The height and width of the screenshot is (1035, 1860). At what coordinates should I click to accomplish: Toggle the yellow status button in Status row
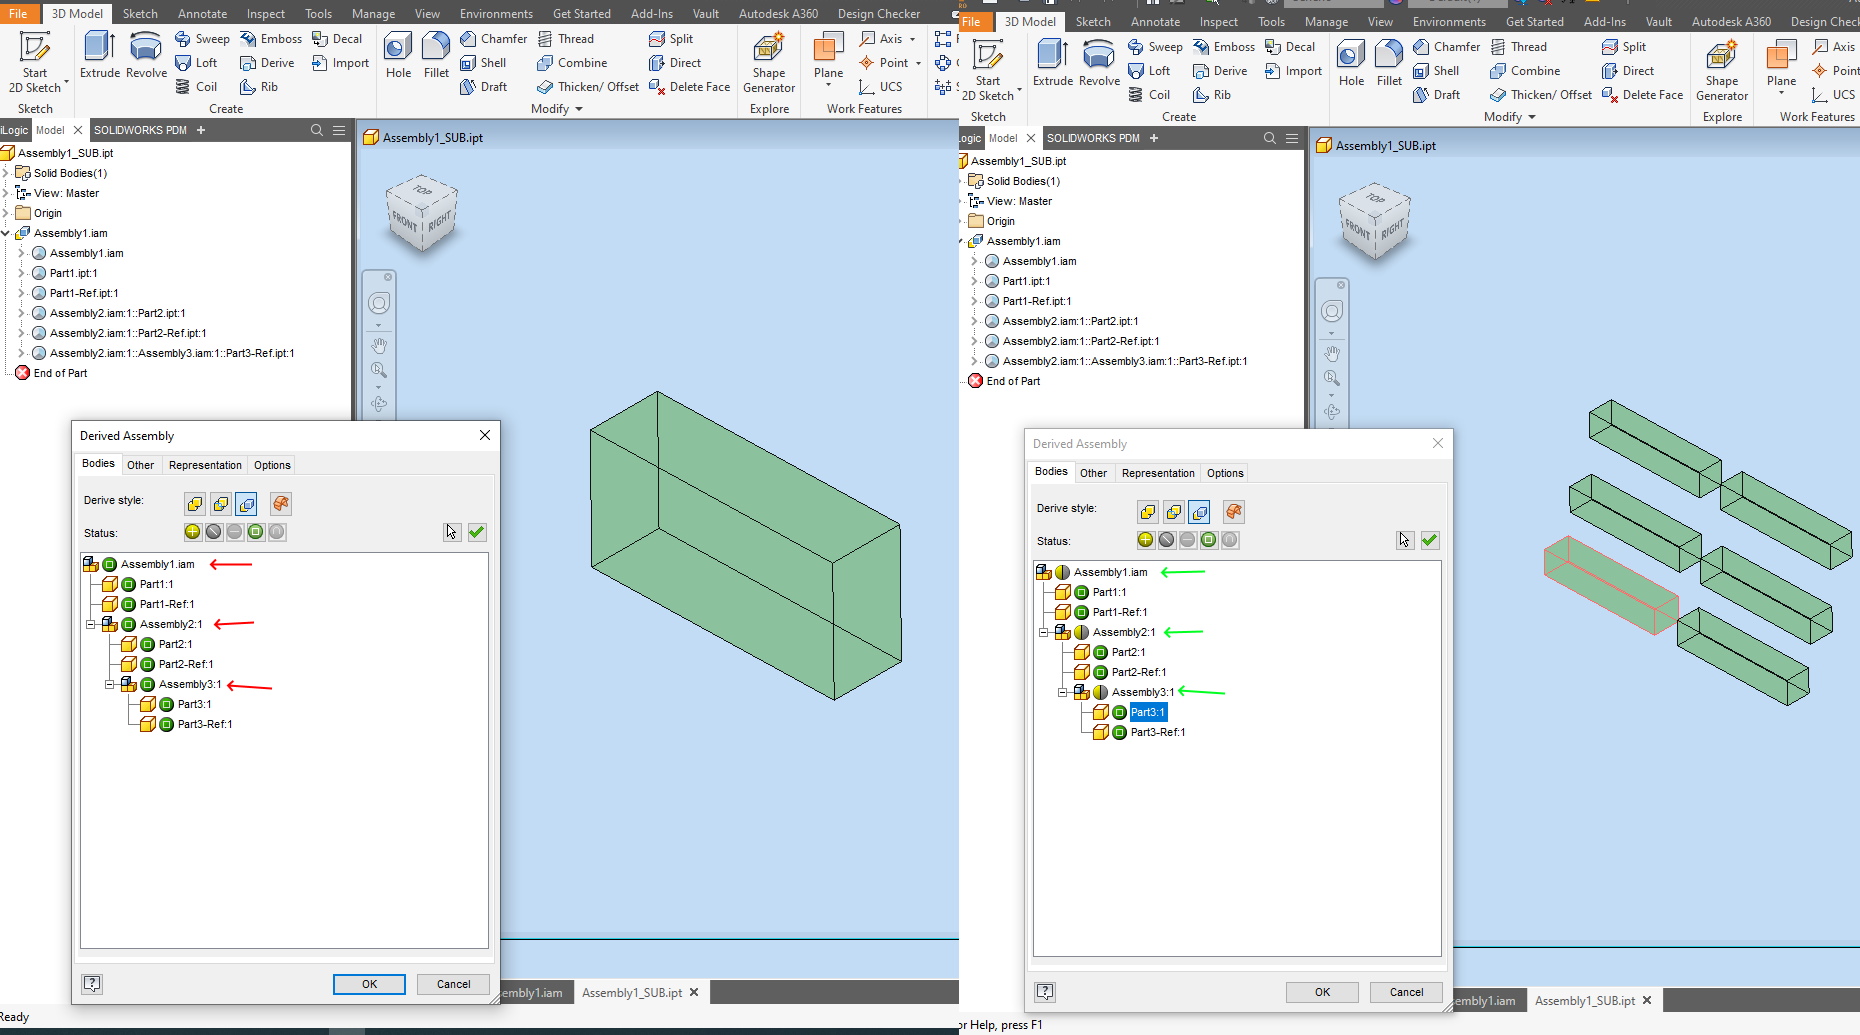tap(192, 532)
